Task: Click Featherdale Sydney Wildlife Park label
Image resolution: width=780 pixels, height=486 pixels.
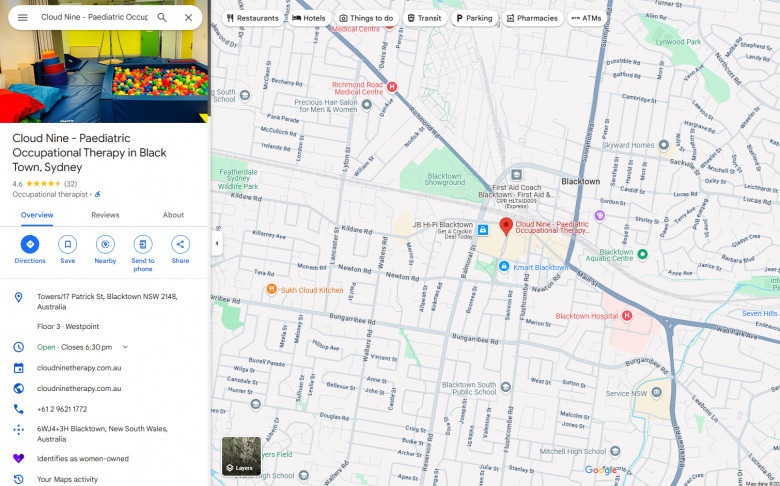Action: tap(238, 179)
